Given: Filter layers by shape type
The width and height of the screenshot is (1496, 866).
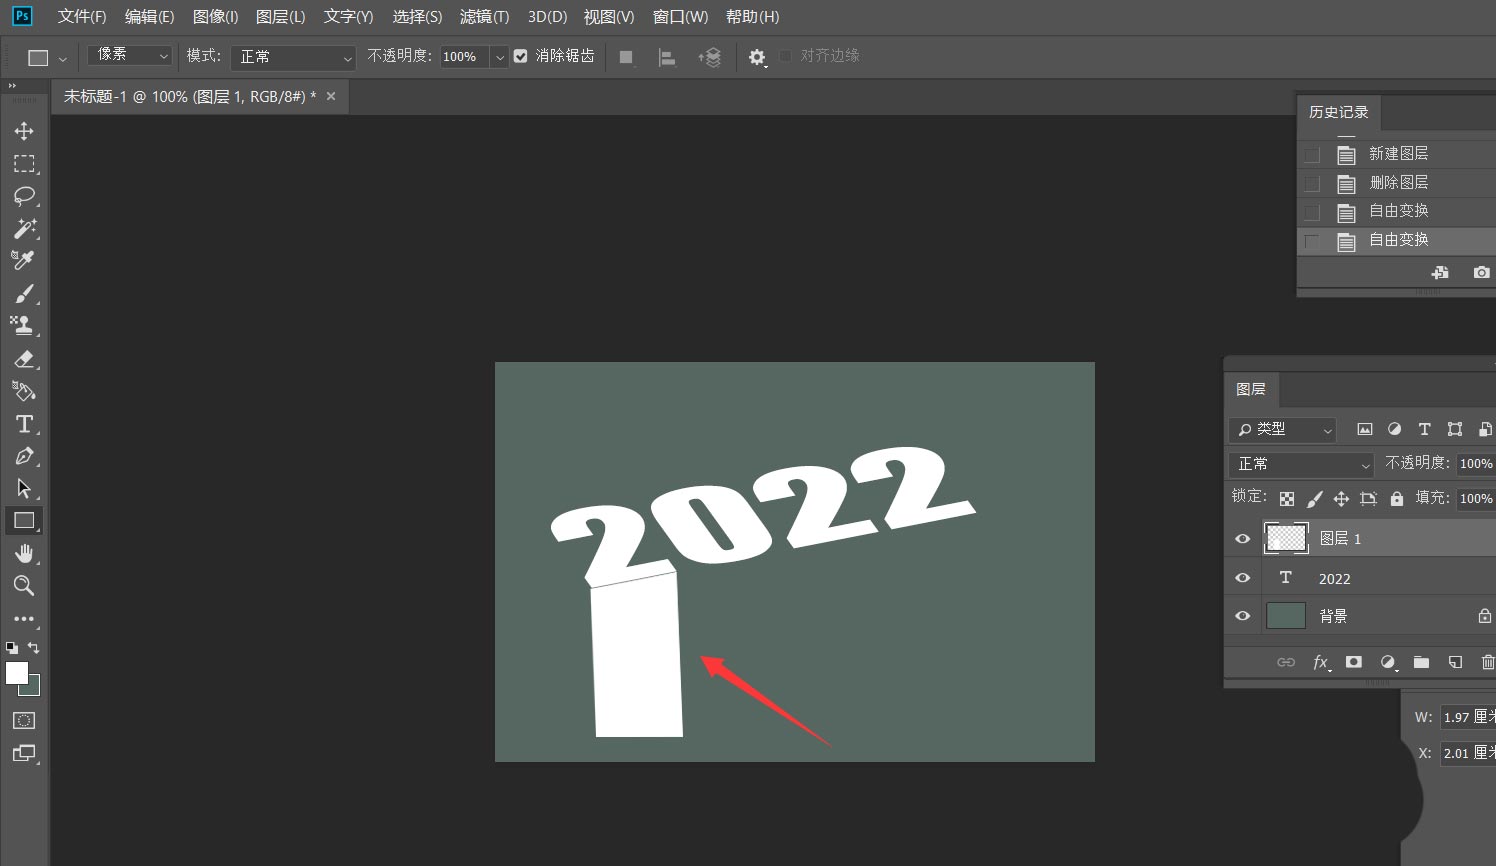Looking at the screenshot, I should point(1455,429).
